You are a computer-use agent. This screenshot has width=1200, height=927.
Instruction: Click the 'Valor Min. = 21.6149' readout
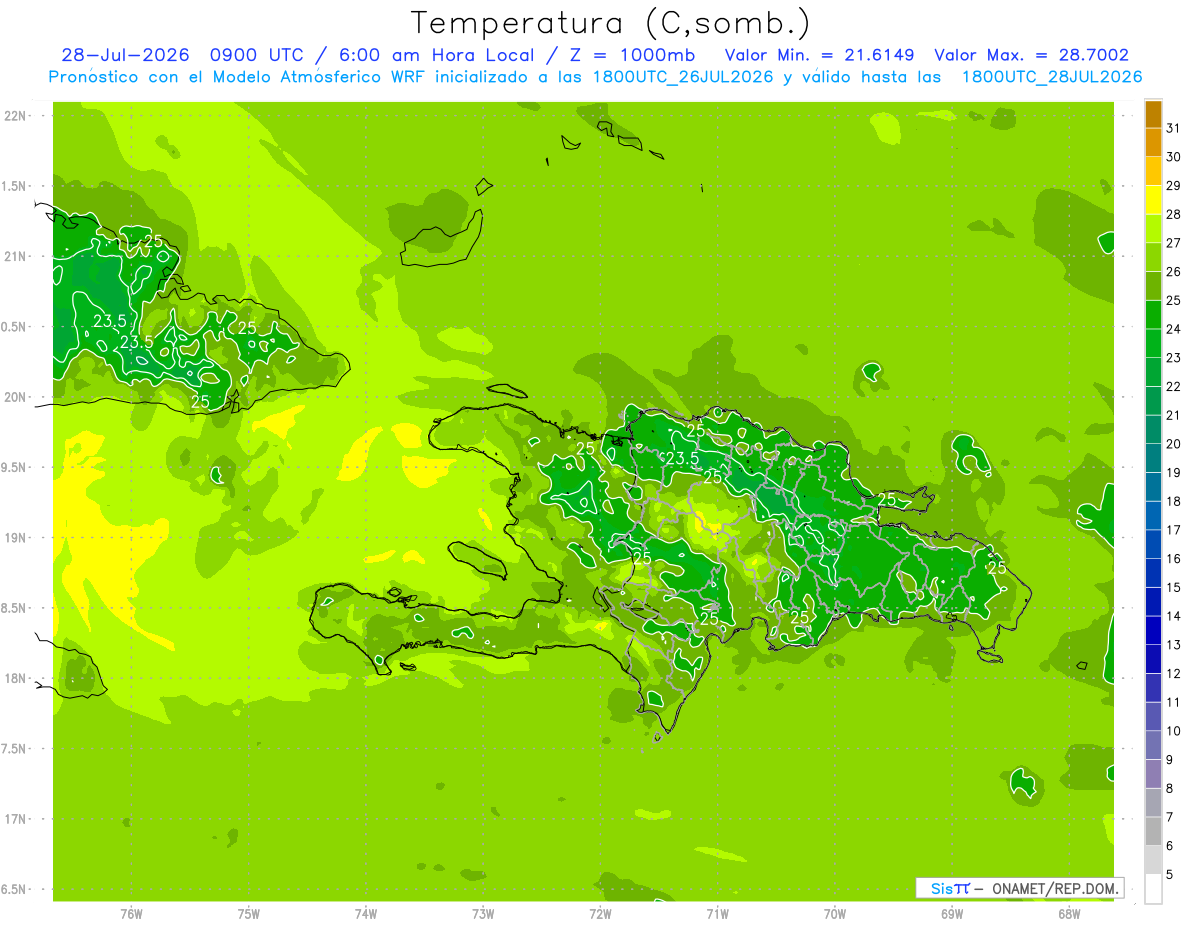(x=819, y=55)
